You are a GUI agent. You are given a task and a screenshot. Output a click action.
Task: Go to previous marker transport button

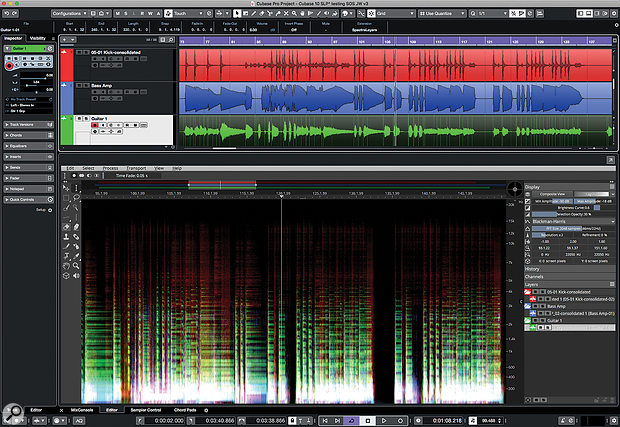[325, 421]
